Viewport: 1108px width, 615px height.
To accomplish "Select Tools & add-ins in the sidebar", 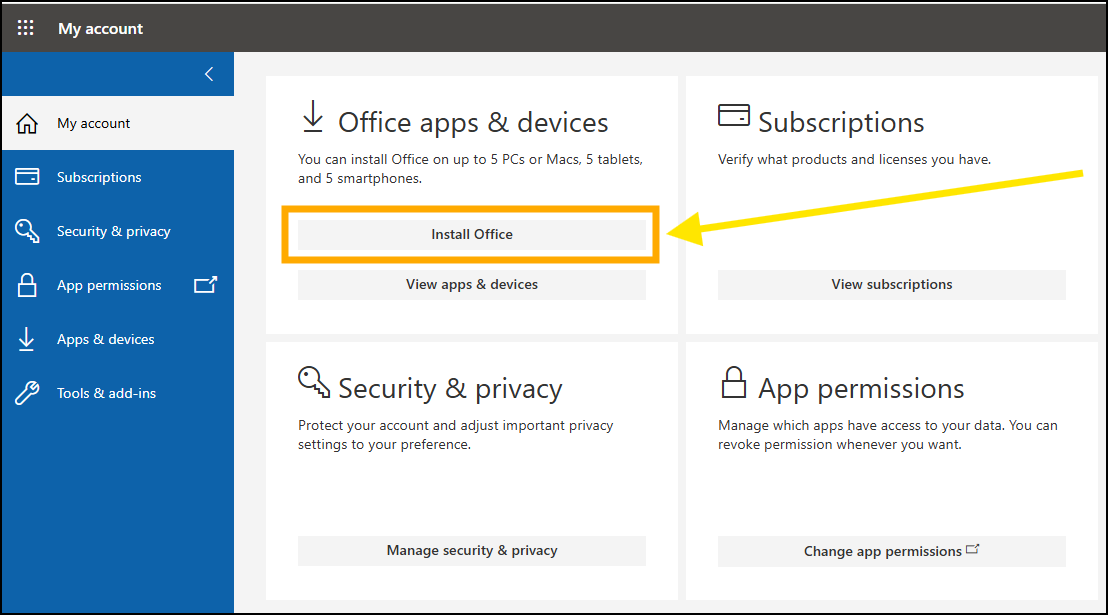I will (106, 392).
